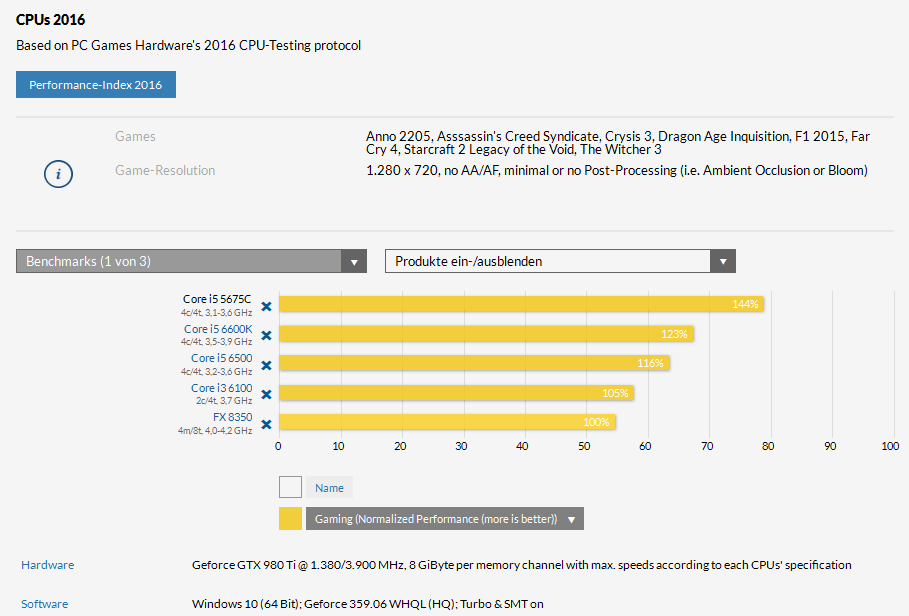Click the Produkte ein-/ausblenden arrow button
This screenshot has height=616, width=909.
tap(723, 261)
